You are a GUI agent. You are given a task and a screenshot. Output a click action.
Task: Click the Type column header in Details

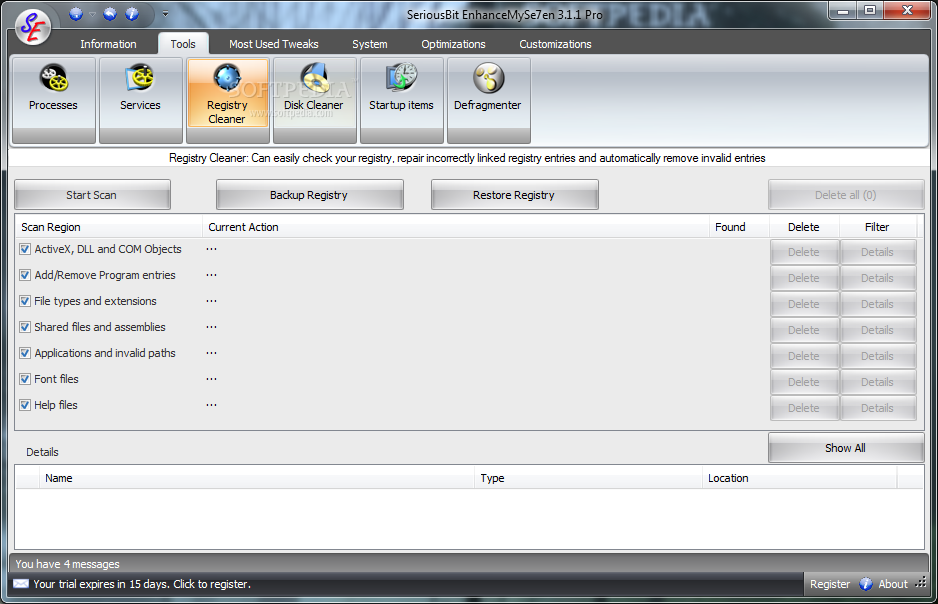(589, 478)
